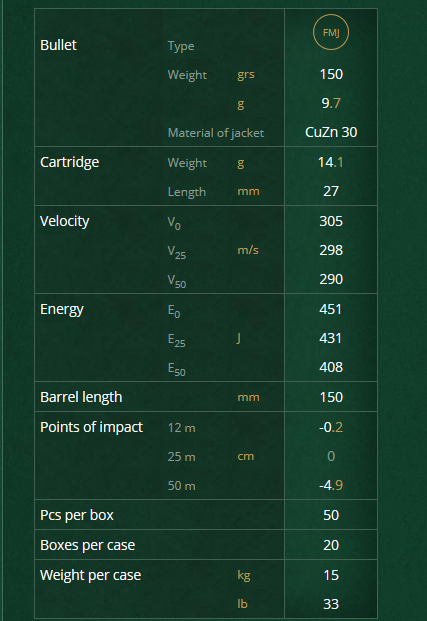
Task: Click the V0 velocity value 305
Action: click(331, 221)
